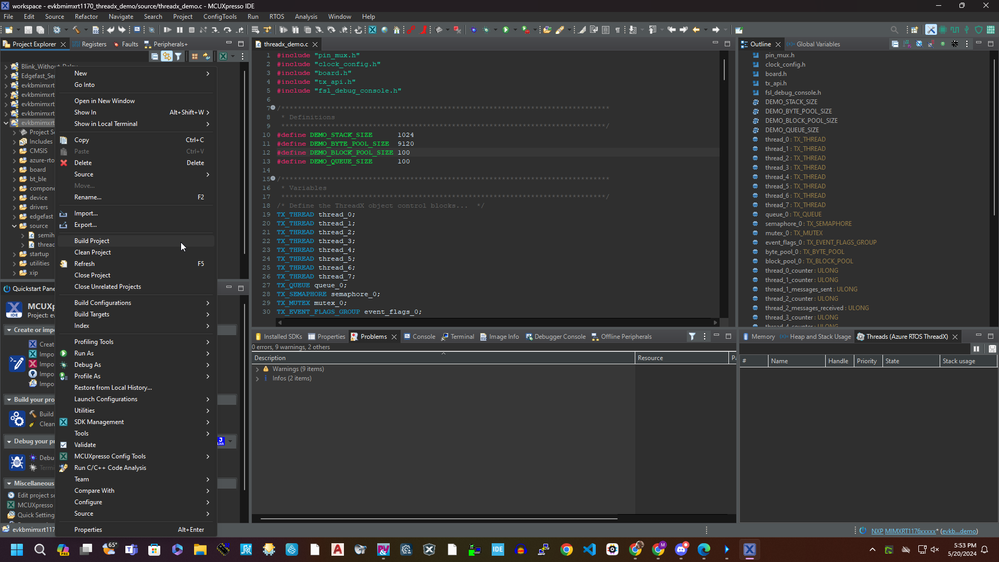The width and height of the screenshot is (999, 562).
Task: Open the Global Variables tab
Action: click(817, 44)
